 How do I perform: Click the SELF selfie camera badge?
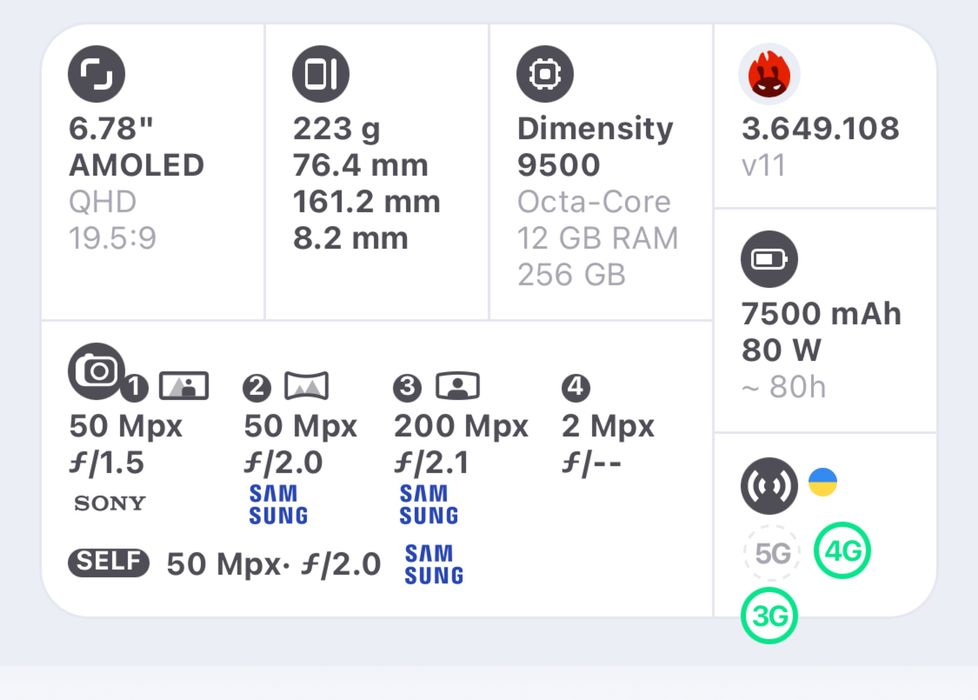[109, 564]
